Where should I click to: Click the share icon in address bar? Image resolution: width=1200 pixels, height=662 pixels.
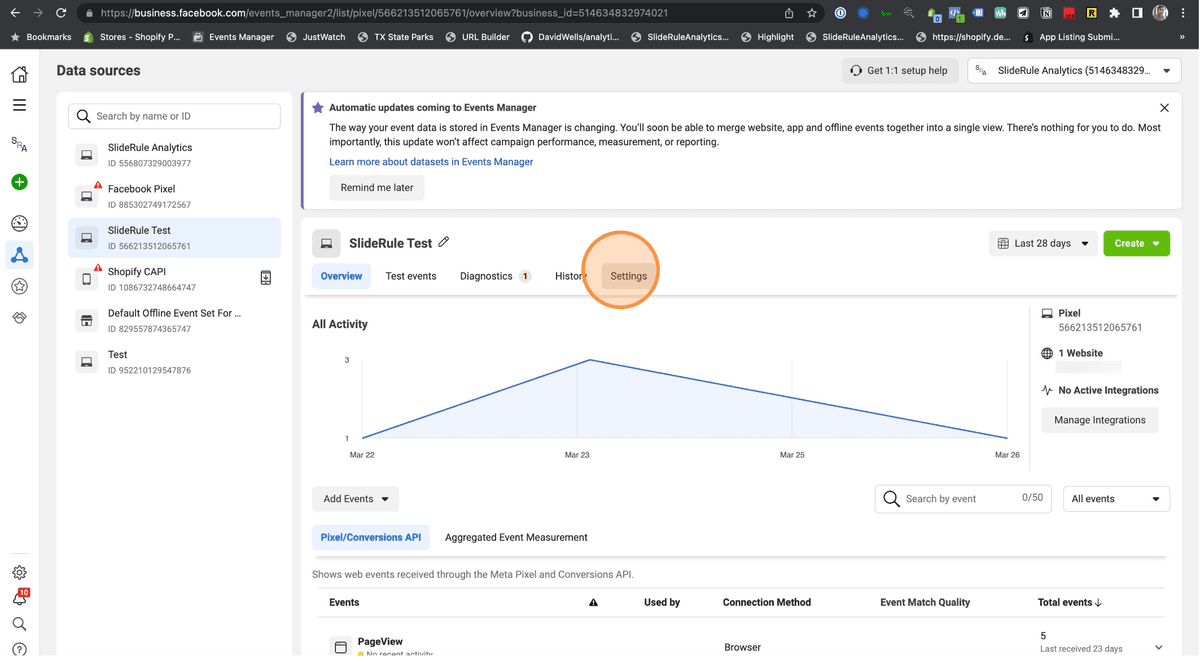789,13
